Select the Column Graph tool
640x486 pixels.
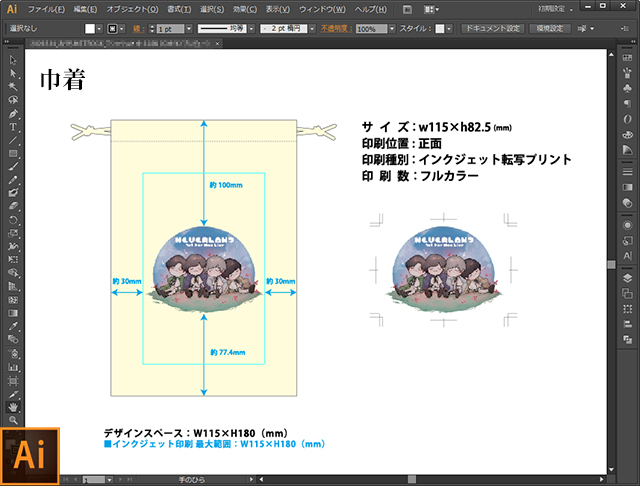[x=13, y=367]
